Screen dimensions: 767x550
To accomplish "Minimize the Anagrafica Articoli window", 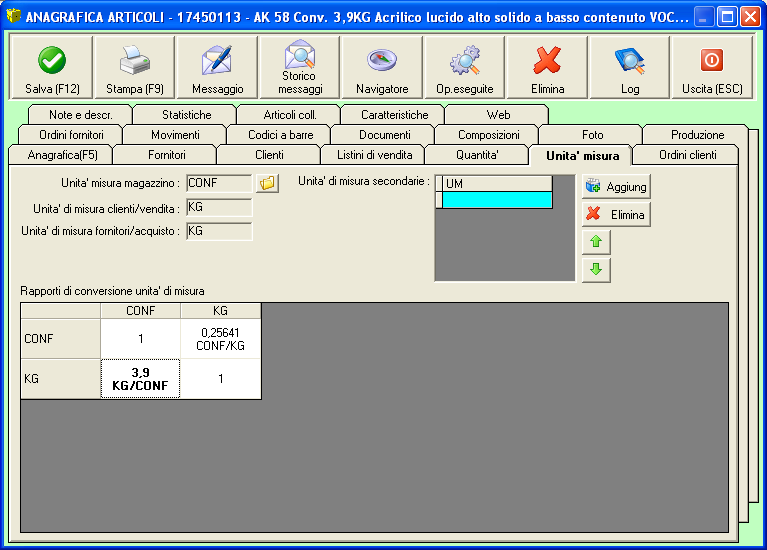I will [x=704, y=18].
